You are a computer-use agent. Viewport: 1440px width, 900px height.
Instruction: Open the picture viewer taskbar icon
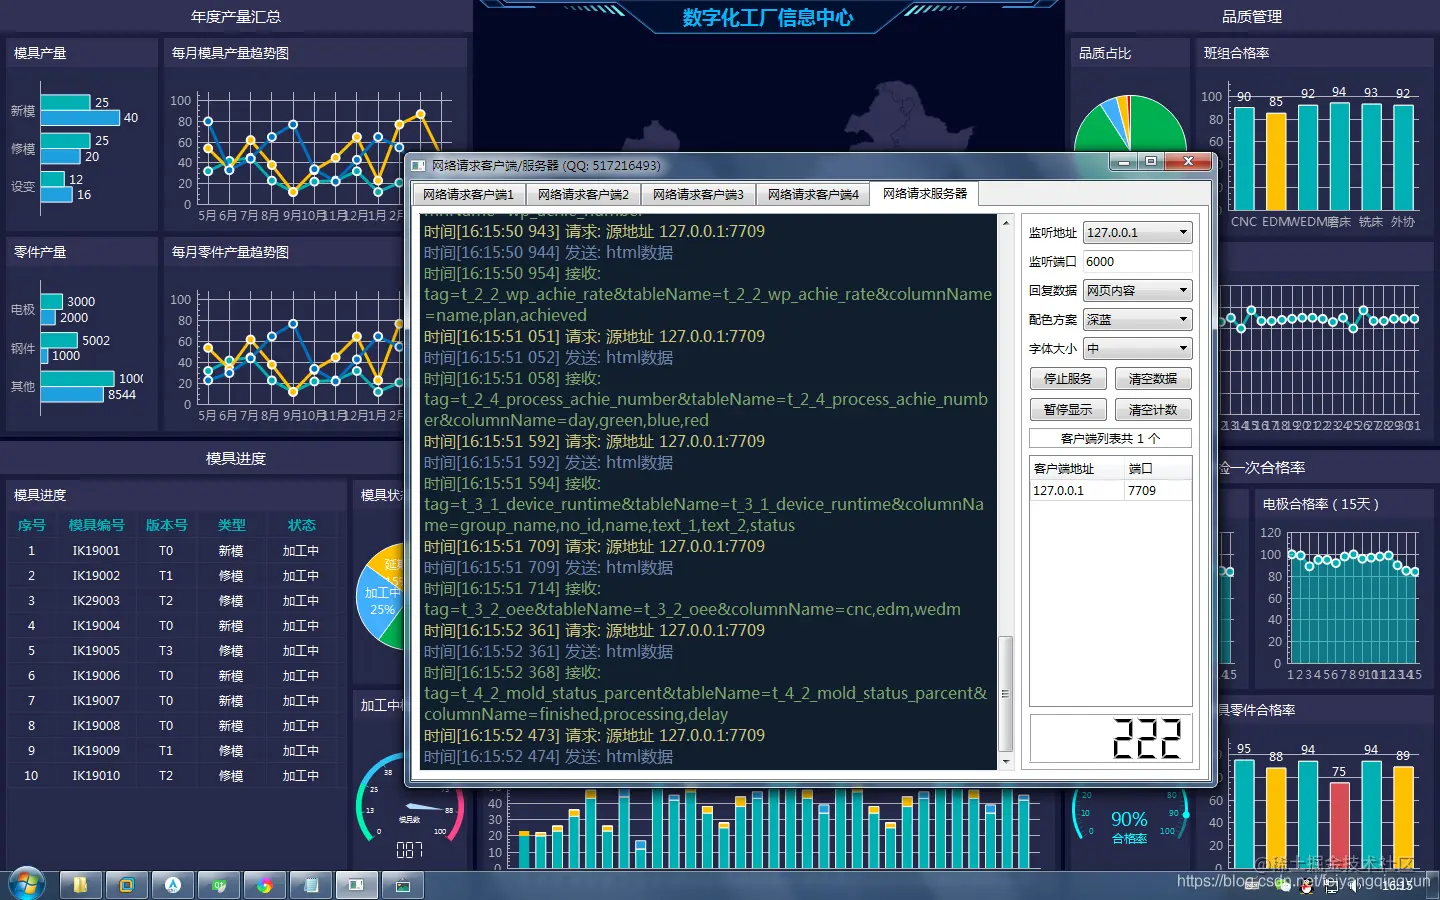click(x=403, y=885)
